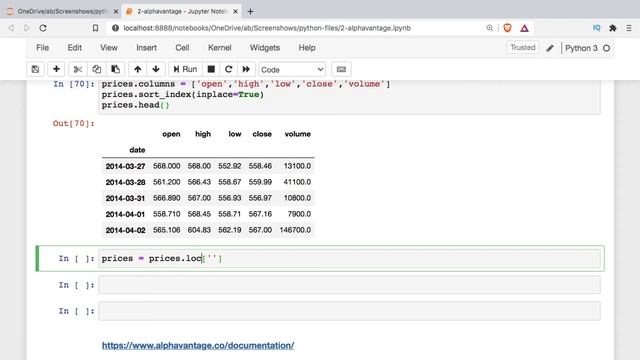Image resolution: width=640 pixels, height=360 pixels.
Task: Restart the kernel with the circular arrow icon
Action: pos(229,69)
